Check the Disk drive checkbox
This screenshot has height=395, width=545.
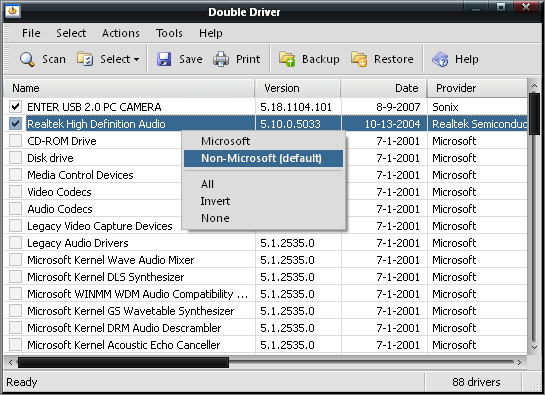click(x=15, y=158)
